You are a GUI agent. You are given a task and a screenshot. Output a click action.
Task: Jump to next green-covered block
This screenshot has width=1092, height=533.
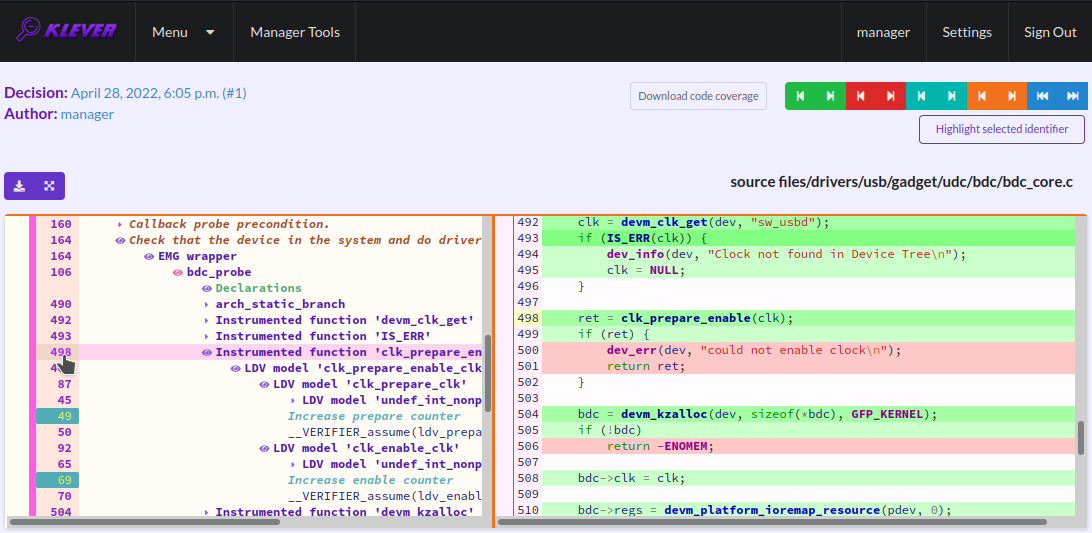[x=830, y=96]
